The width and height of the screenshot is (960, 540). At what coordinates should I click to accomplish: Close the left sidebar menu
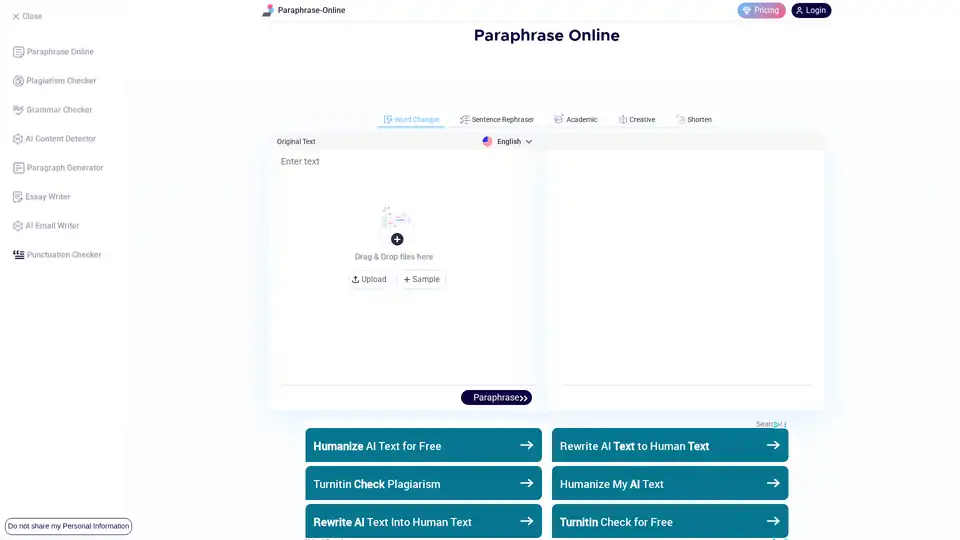27,16
